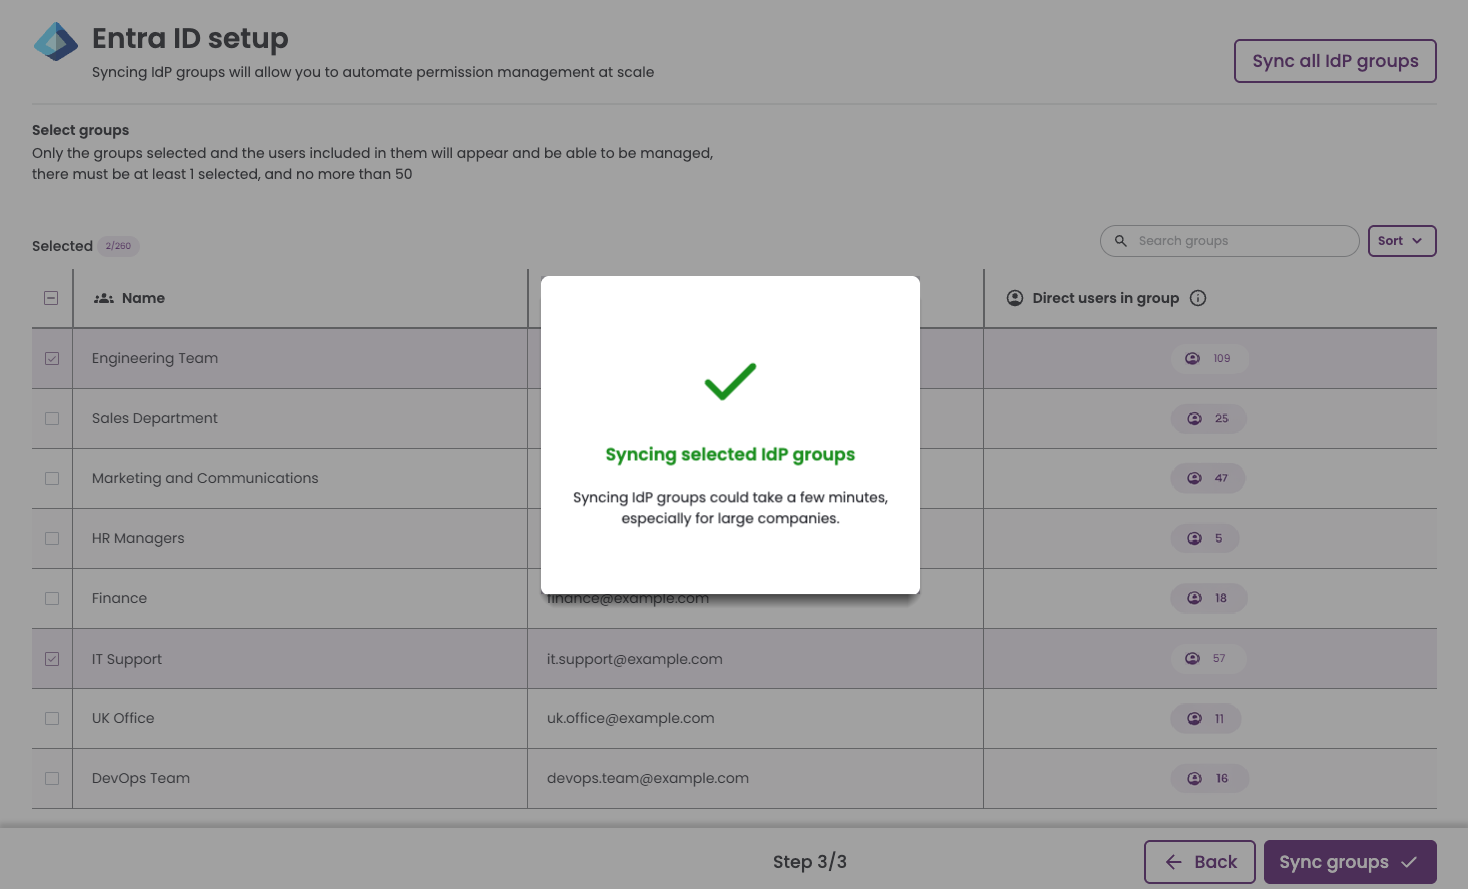Click the Engineering Team row name
The height and width of the screenshot is (889, 1468).
(155, 358)
